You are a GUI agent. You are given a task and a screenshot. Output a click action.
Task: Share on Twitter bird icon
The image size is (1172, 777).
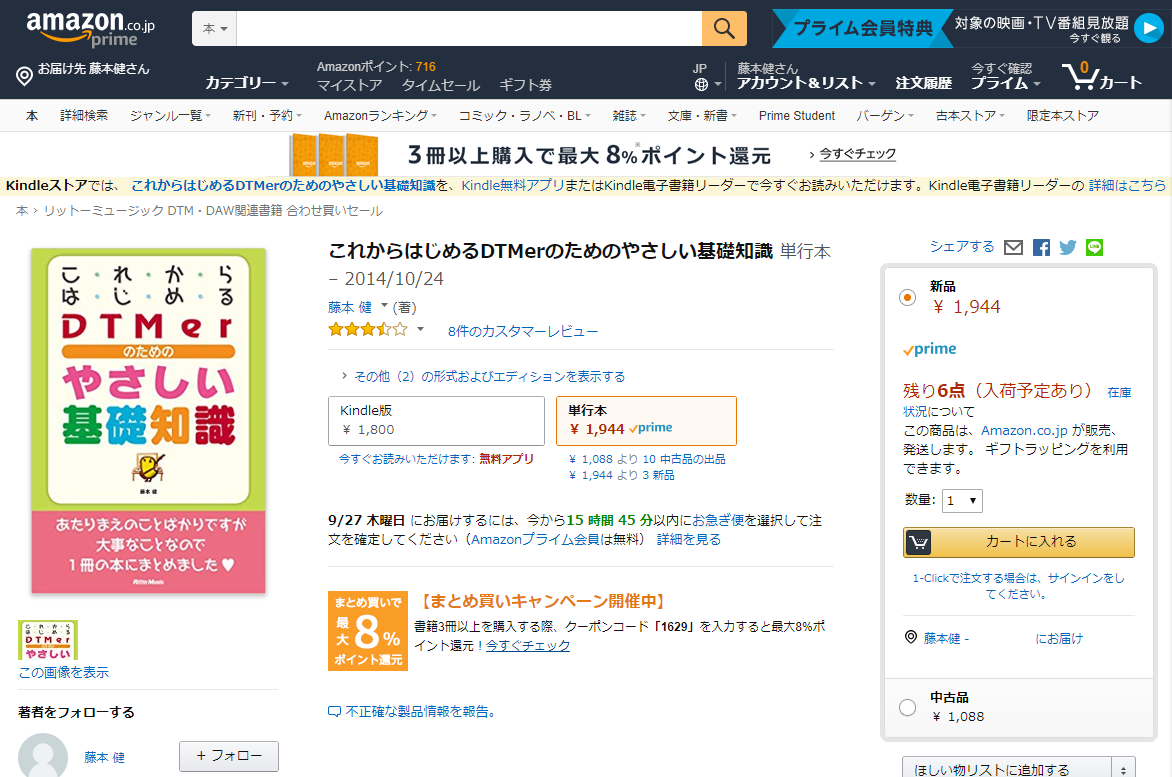pos(1068,247)
